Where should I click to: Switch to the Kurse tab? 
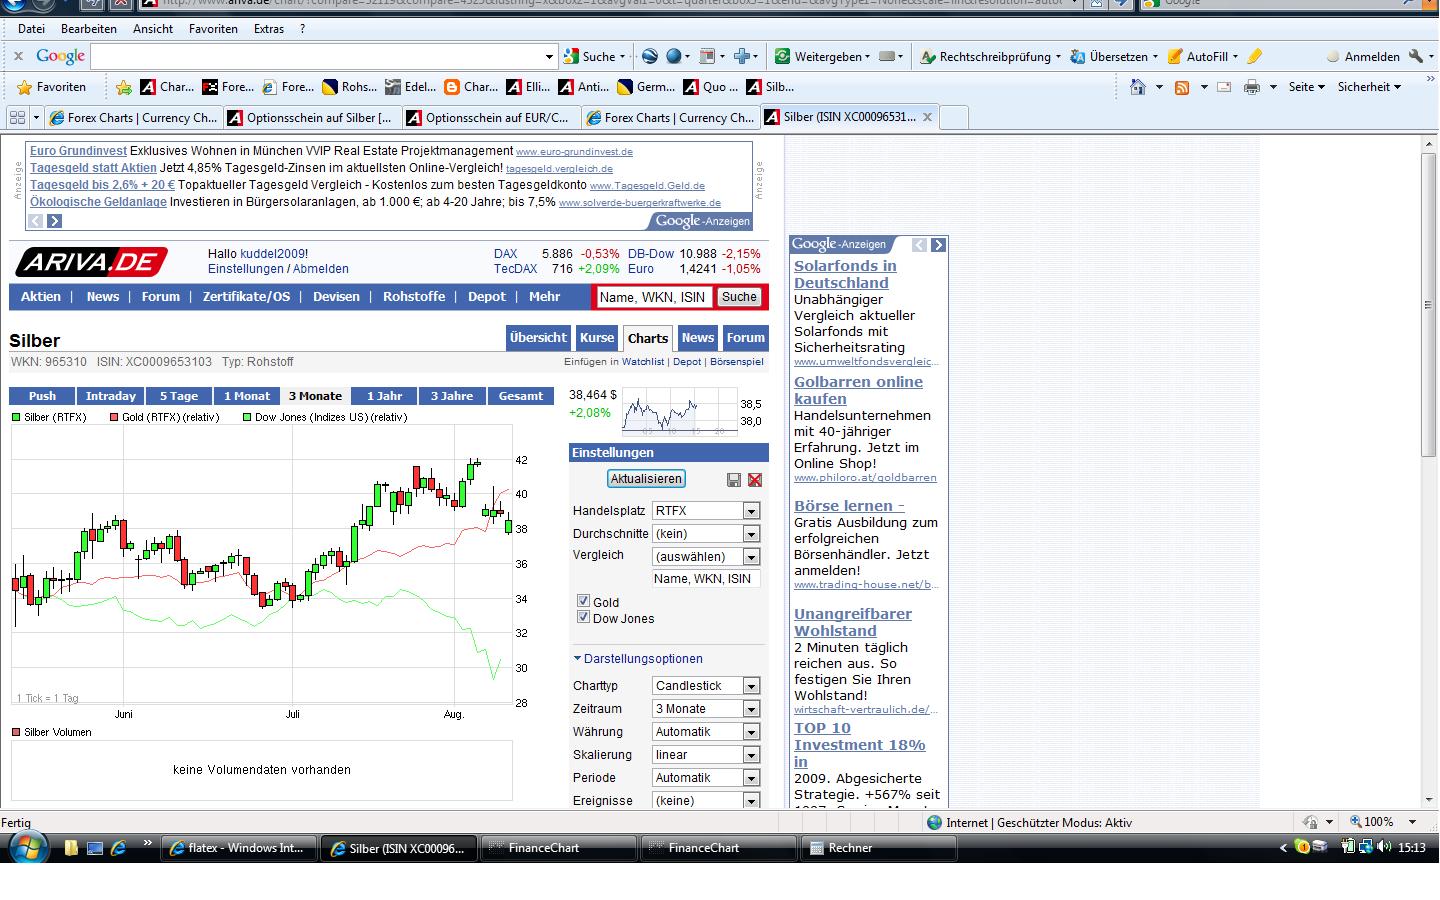tap(597, 338)
